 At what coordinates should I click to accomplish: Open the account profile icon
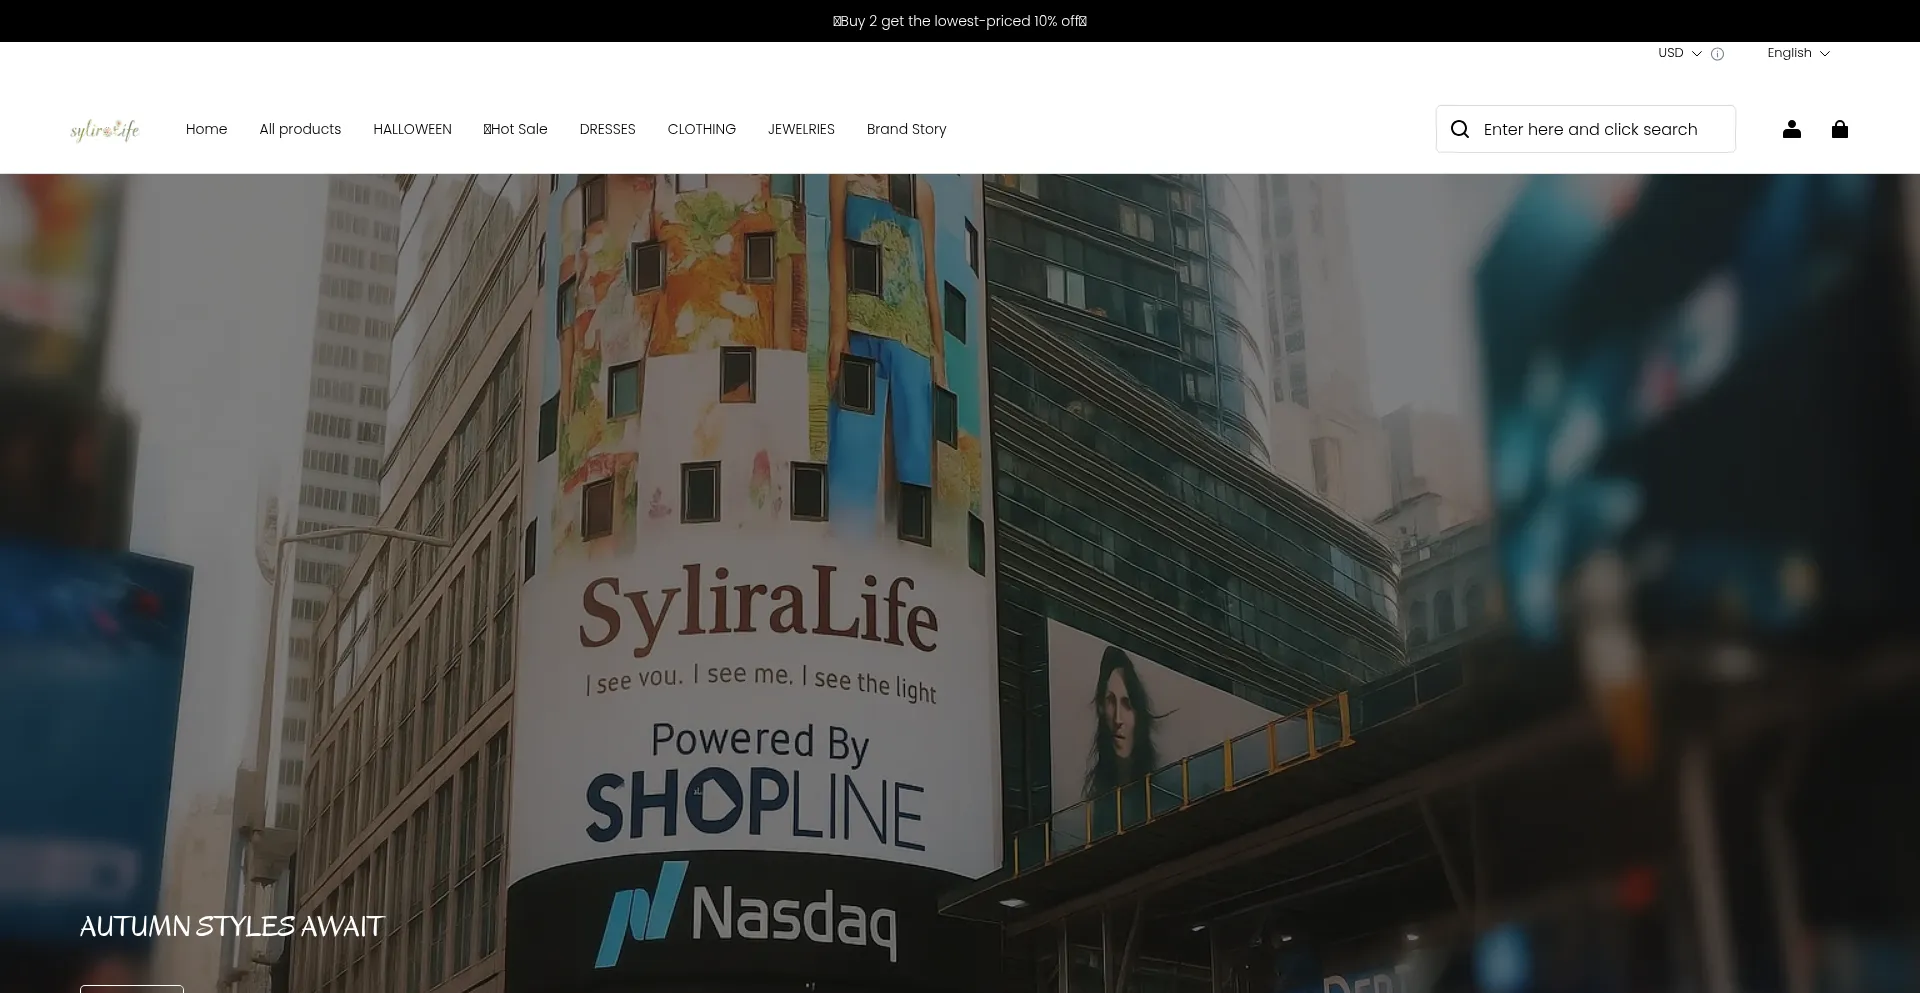1791,129
